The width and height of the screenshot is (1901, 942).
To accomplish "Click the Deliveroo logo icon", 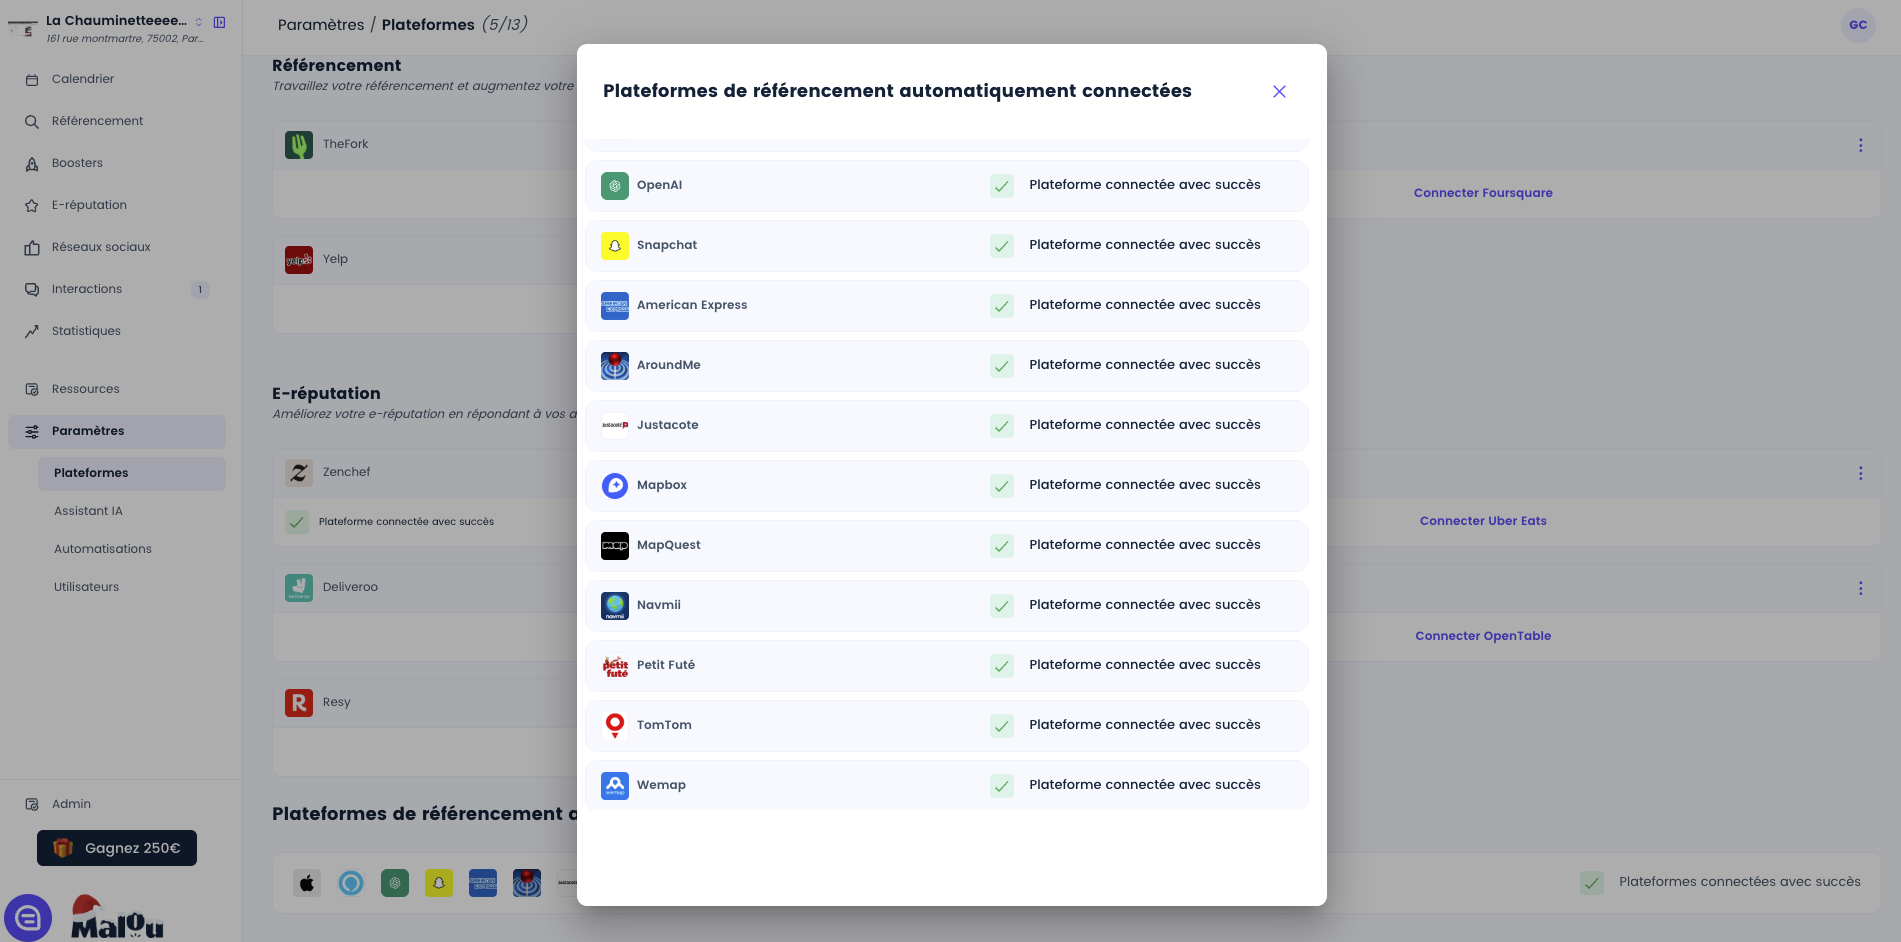I will (x=299, y=588).
